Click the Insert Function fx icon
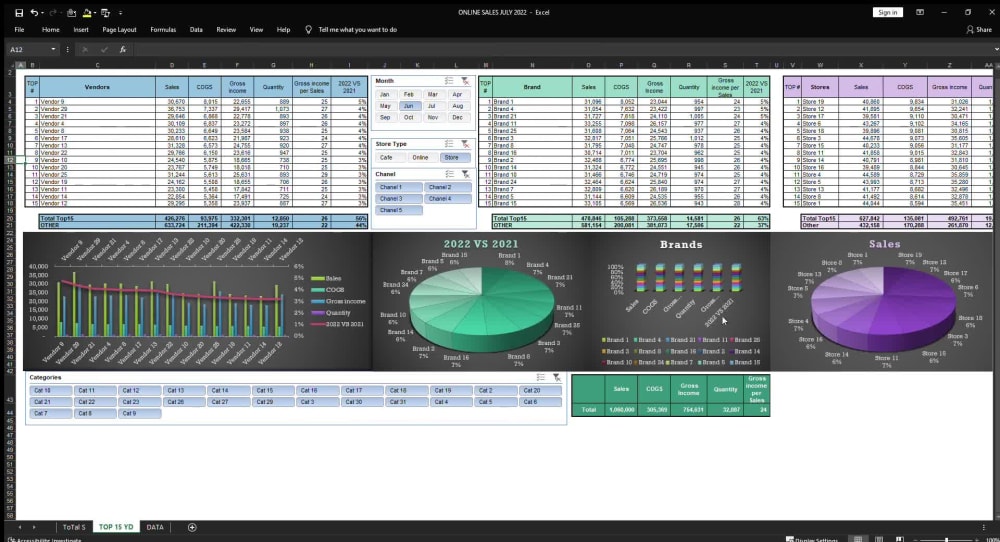Image resolution: width=1000 pixels, height=542 pixels. tap(122, 49)
